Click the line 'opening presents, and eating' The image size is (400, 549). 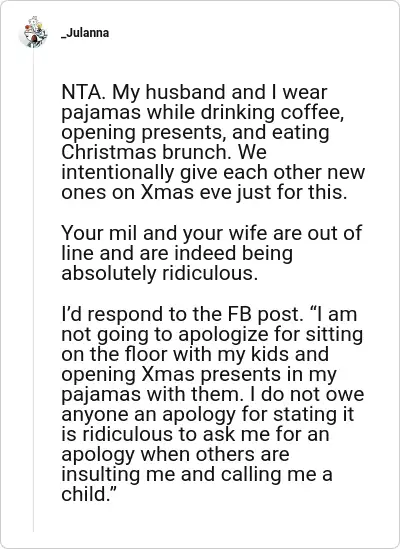pos(195,132)
